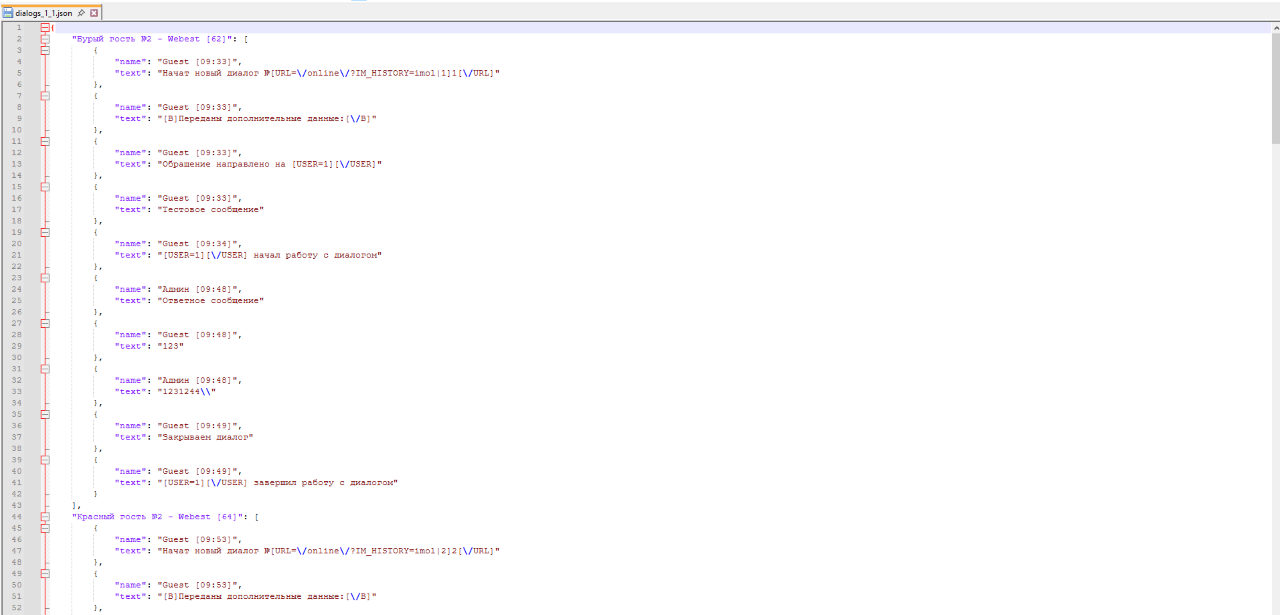This screenshot has width=1280, height=615.
Task: Switch to the dialogs_1_1.json tab
Action: (x=44, y=13)
